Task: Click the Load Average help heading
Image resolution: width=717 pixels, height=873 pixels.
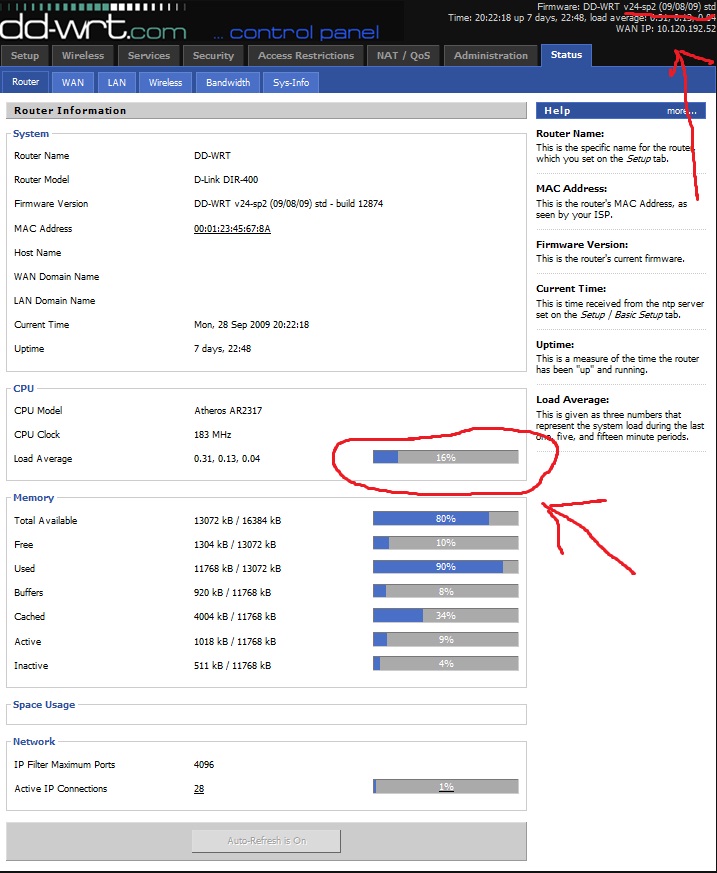Action: pyautogui.click(x=572, y=399)
